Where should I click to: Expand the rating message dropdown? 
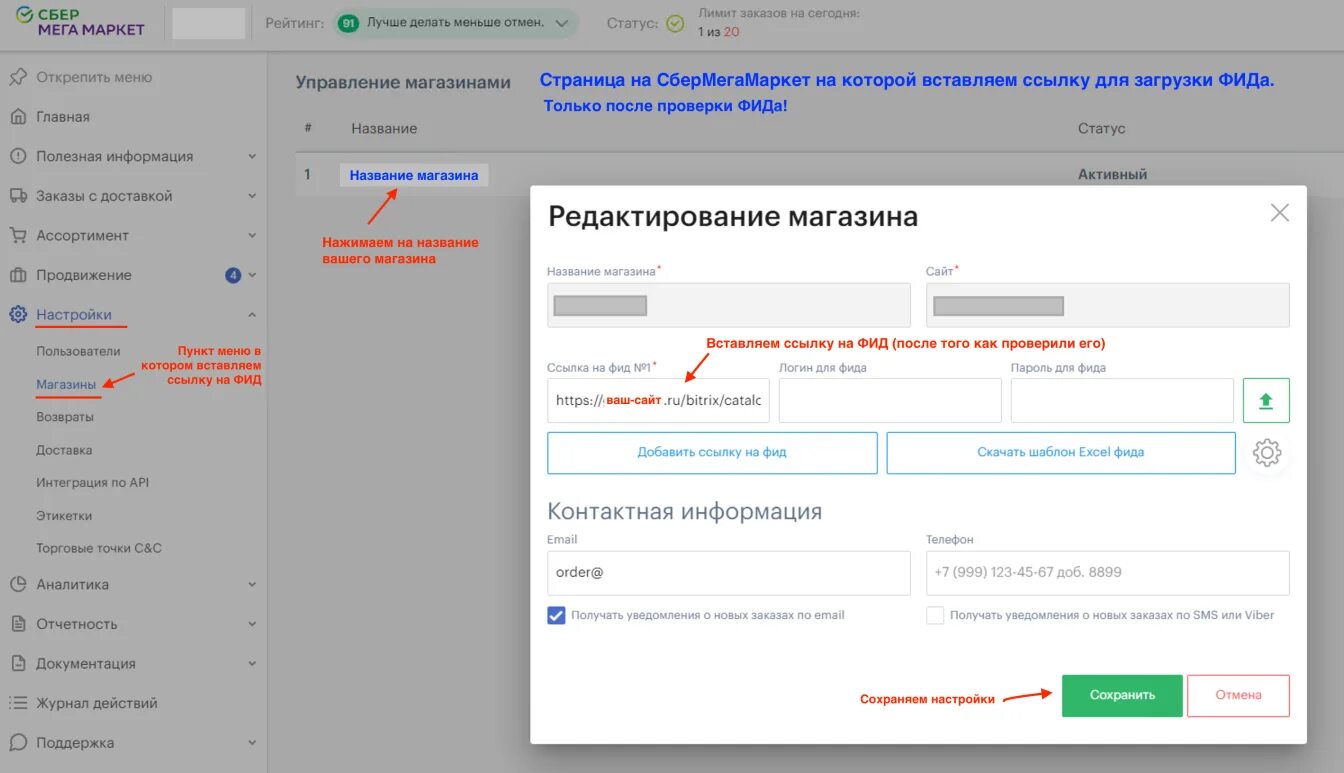(x=561, y=23)
